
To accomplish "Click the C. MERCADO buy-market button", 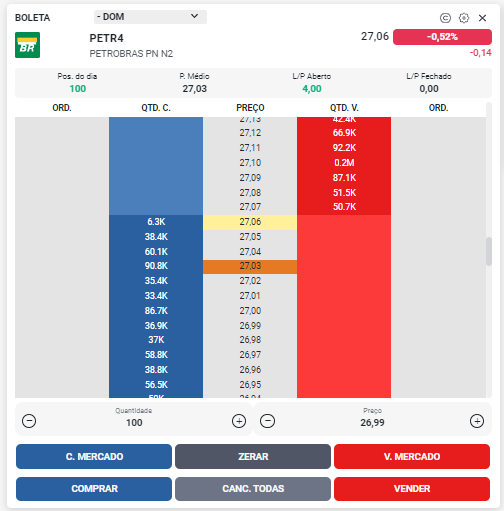I will [x=94, y=456].
